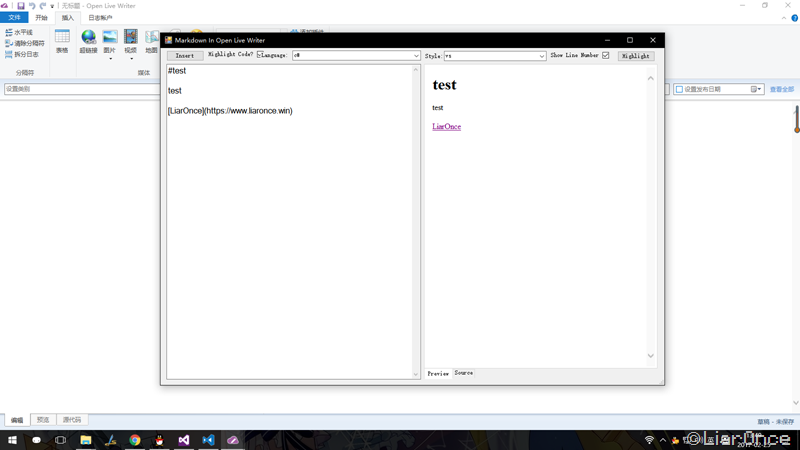The height and width of the screenshot is (450, 800).
Task: Click preview pane scroll up arrow
Action: pos(651,78)
